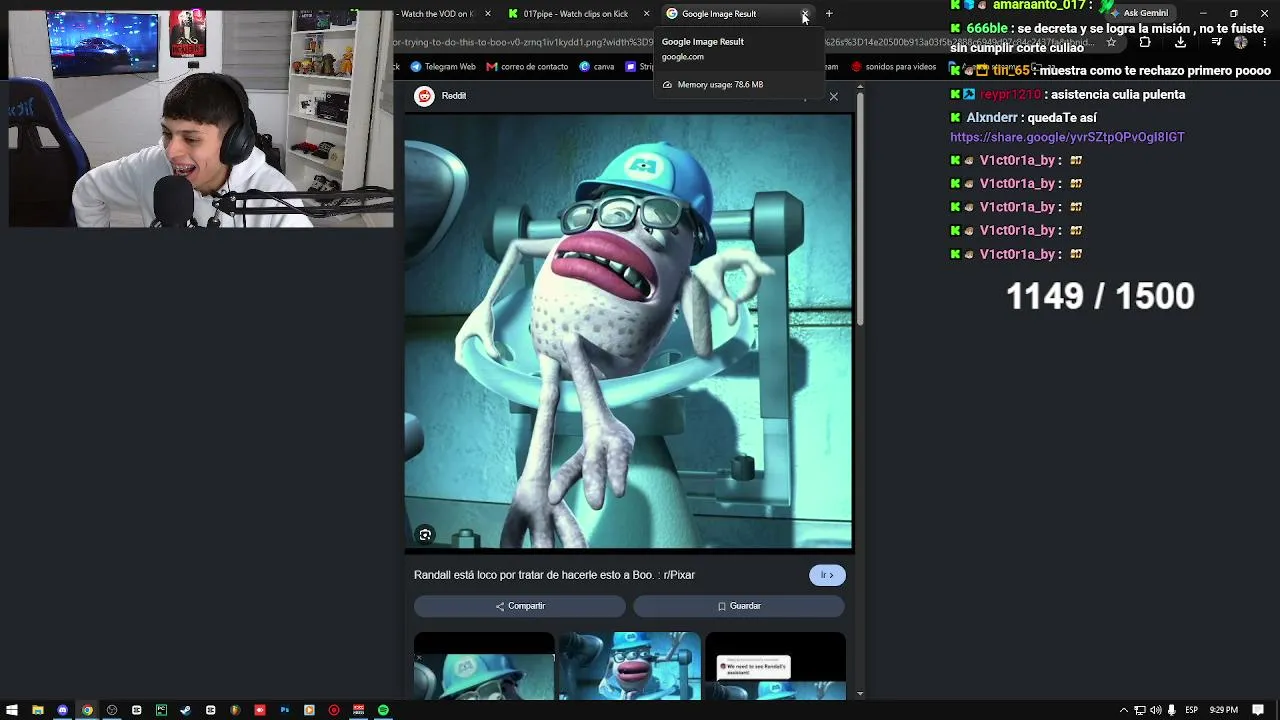Viewport: 1280px width, 720px height.
Task: Open the Chrome profile avatar
Action: 1241,42
